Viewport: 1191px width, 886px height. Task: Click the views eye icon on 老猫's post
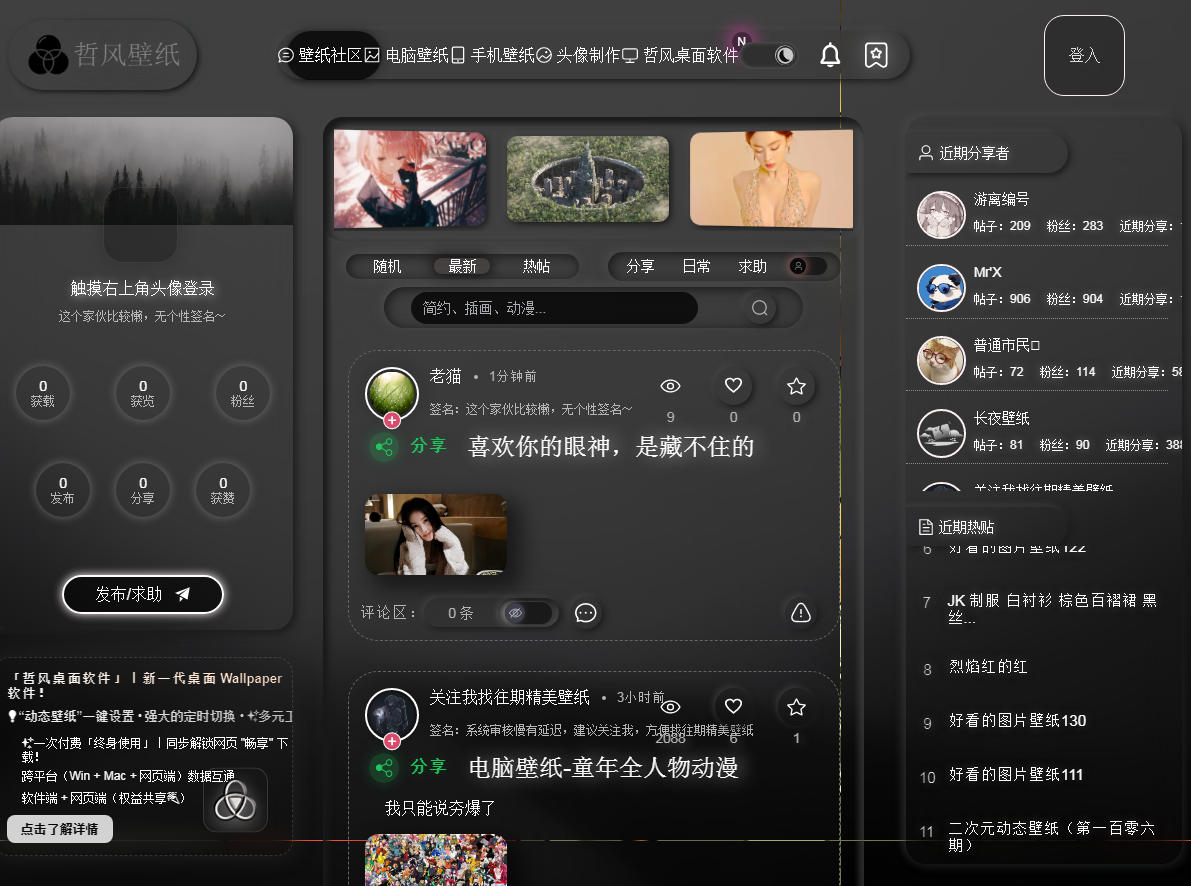click(x=670, y=386)
